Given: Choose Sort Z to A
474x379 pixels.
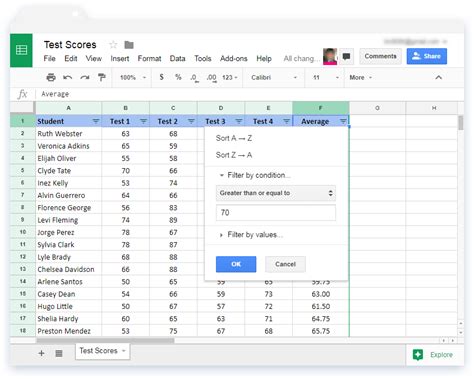Looking at the screenshot, I should pos(234,155).
